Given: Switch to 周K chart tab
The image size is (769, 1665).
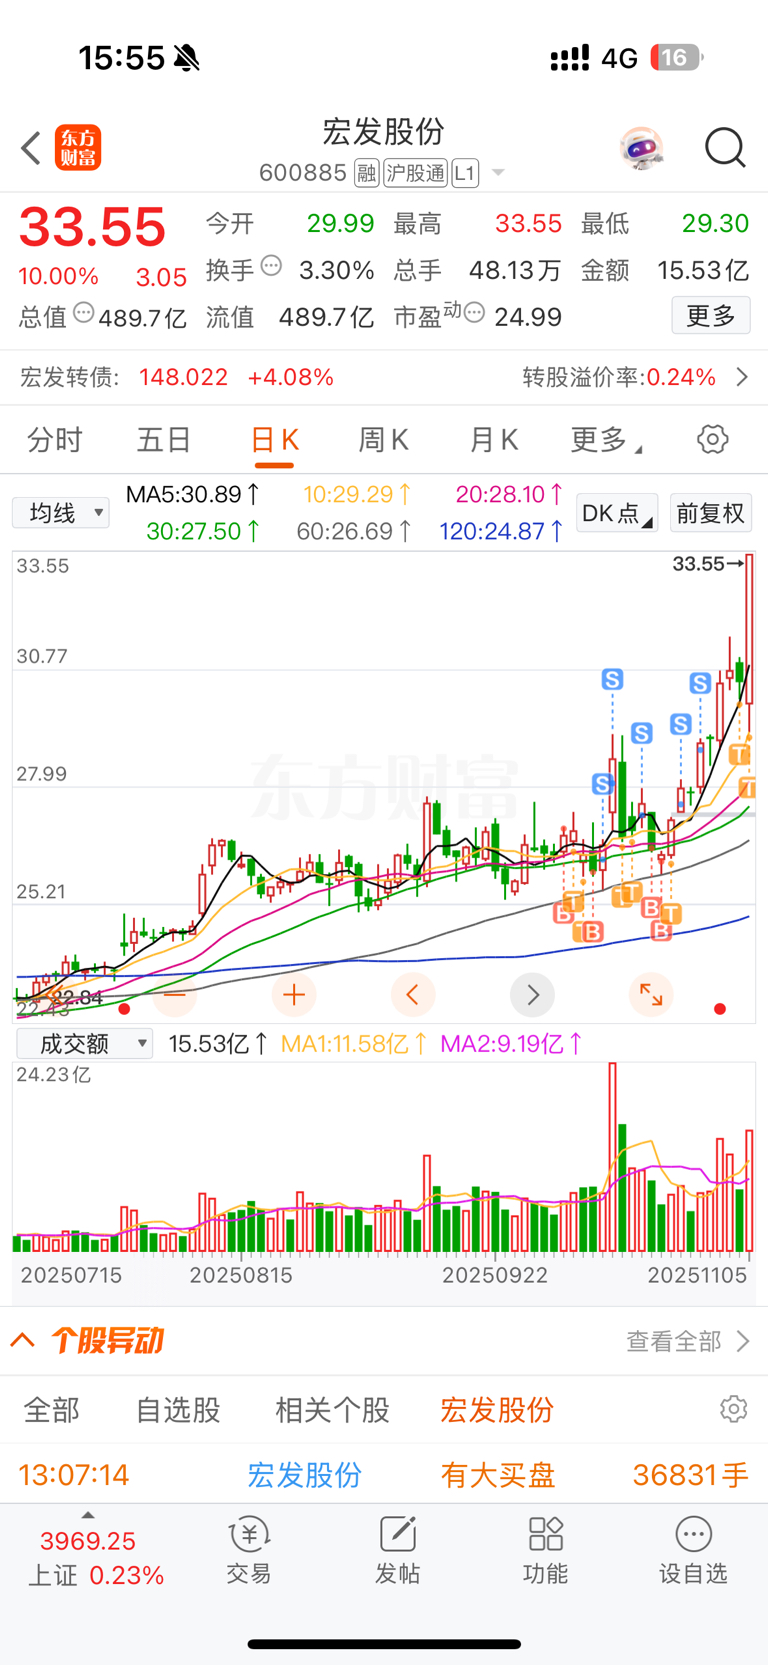Looking at the screenshot, I should (x=384, y=440).
